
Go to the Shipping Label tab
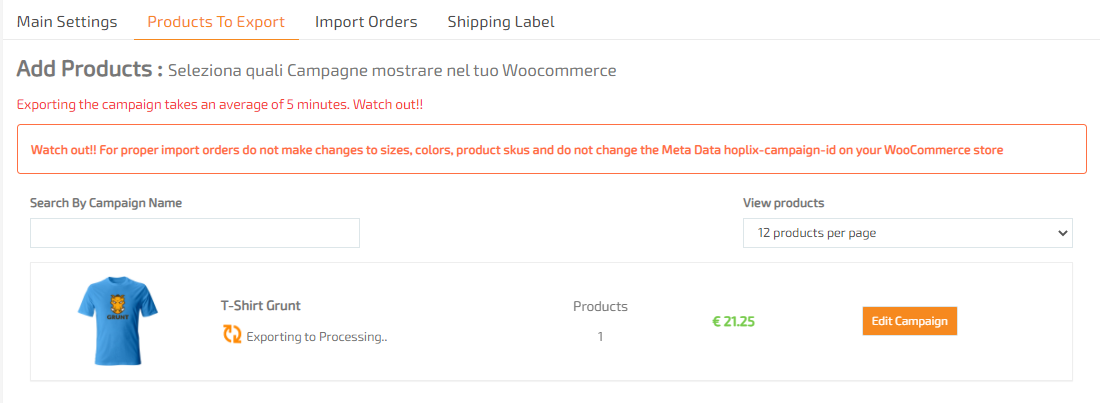(x=501, y=22)
